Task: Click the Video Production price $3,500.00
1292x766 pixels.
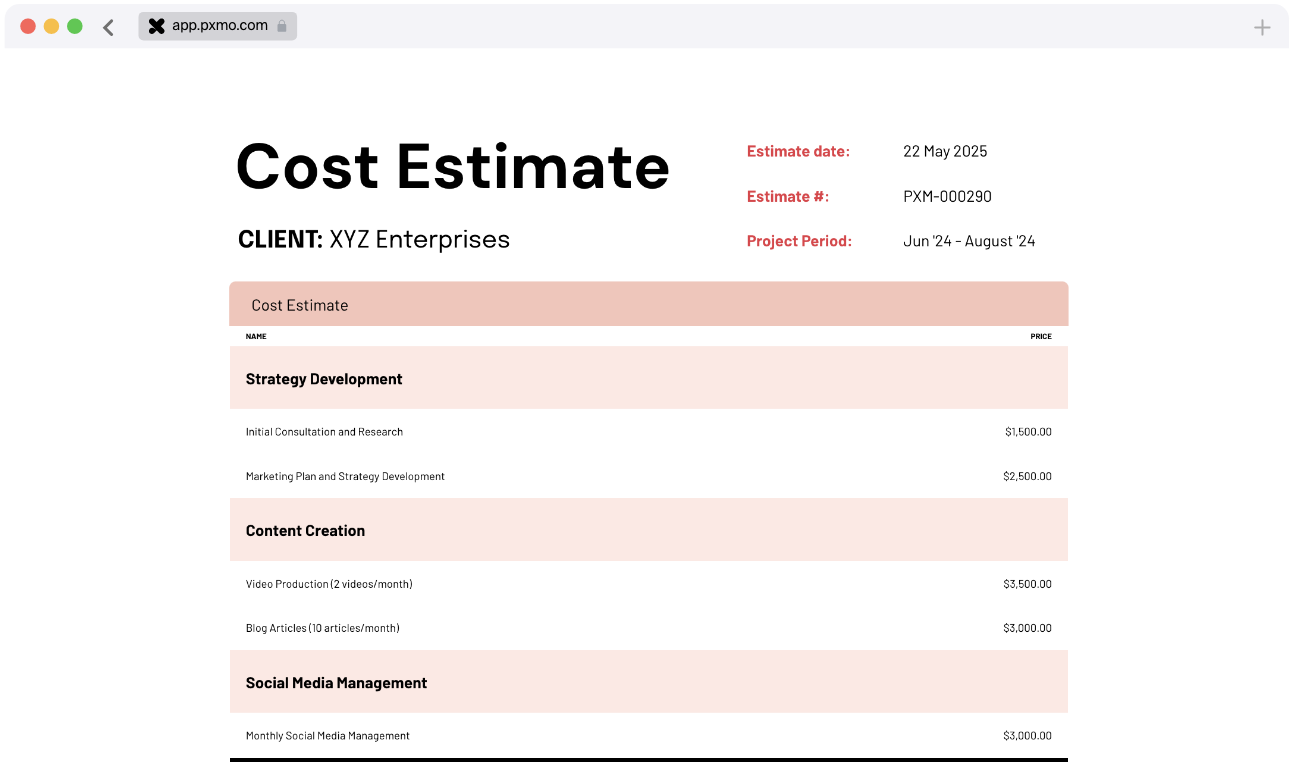Action: click(x=1026, y=584)
